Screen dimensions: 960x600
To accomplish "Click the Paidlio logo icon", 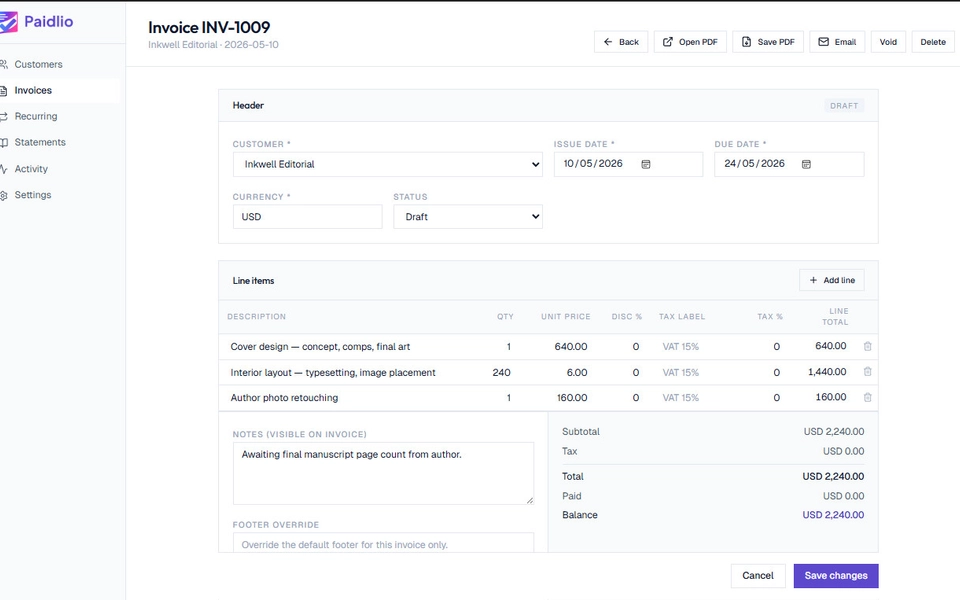I will [8, 22].
